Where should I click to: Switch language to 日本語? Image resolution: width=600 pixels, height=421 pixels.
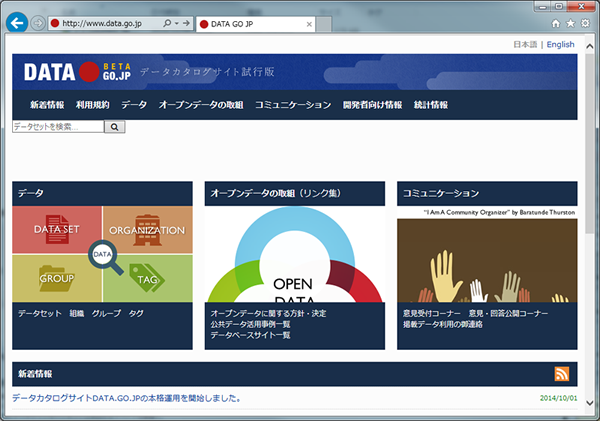[x=525, y=44]
